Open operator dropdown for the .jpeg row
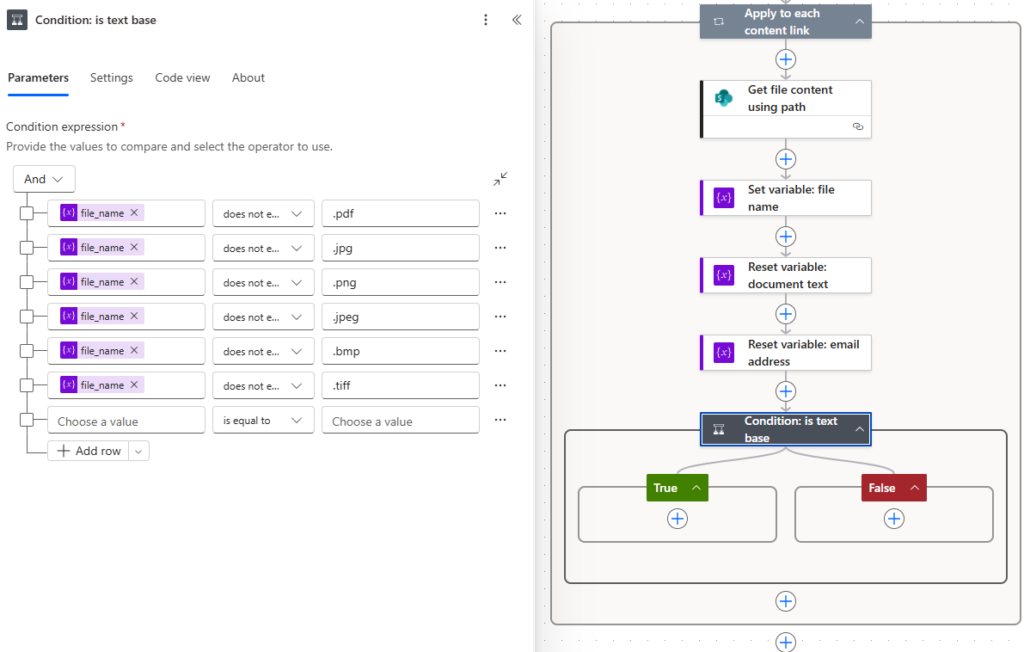1024x652 pixels. point(263,316)
